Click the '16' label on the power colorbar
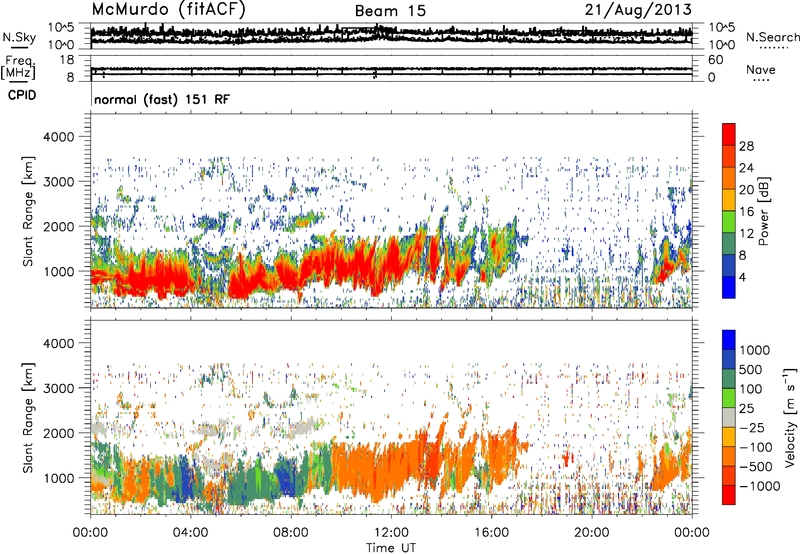Screen dimensions: 800x554 pos(746,212)
